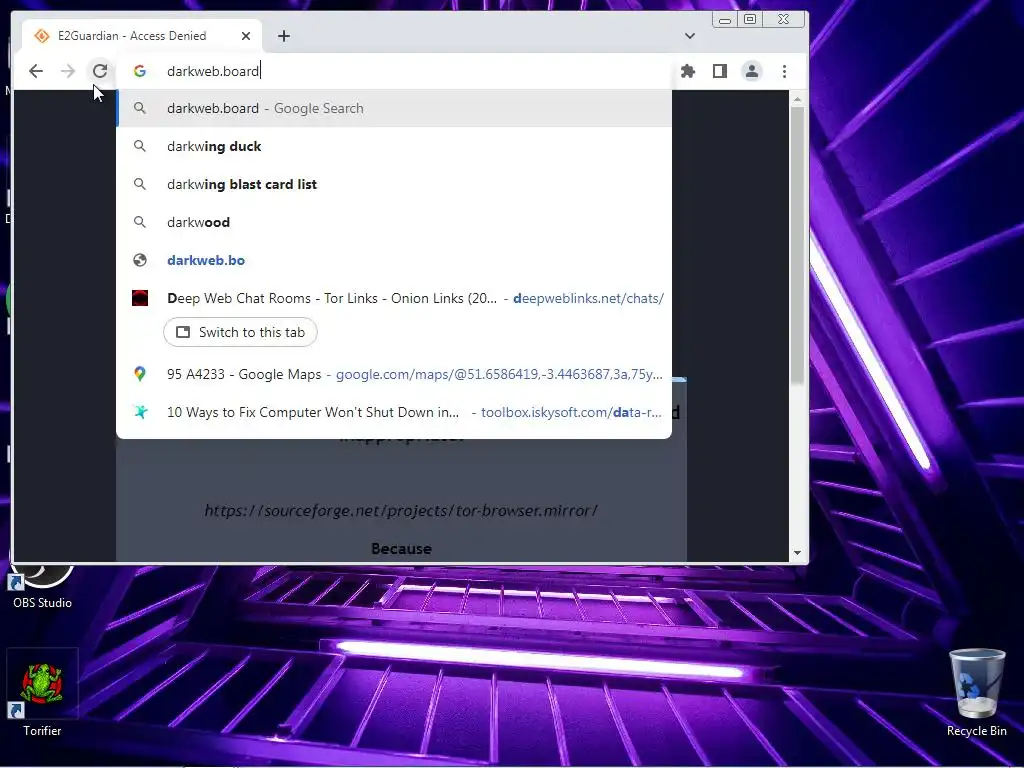Screen dimensions: 1024x768
Task: Open the 95 A4233 Google Maps suggestion
Action: (x=394, y=374)
